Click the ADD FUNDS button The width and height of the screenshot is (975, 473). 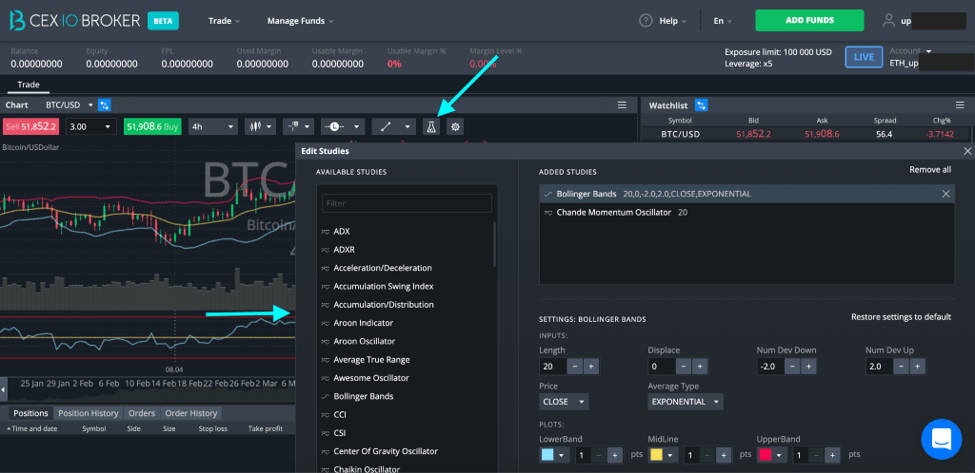pos(809,20)
